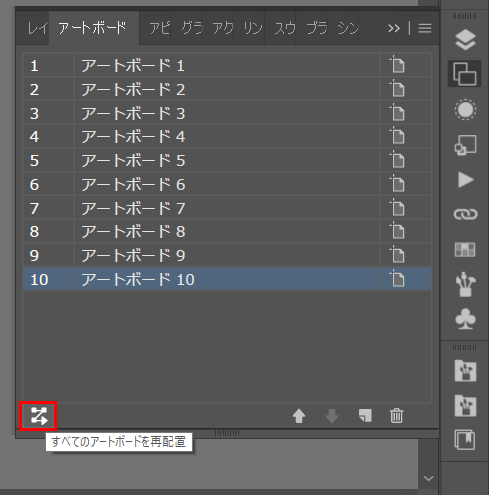The width and height of the screenshot is (489, 495).
Task: Switch to the グラ tab
Action: 192,28
